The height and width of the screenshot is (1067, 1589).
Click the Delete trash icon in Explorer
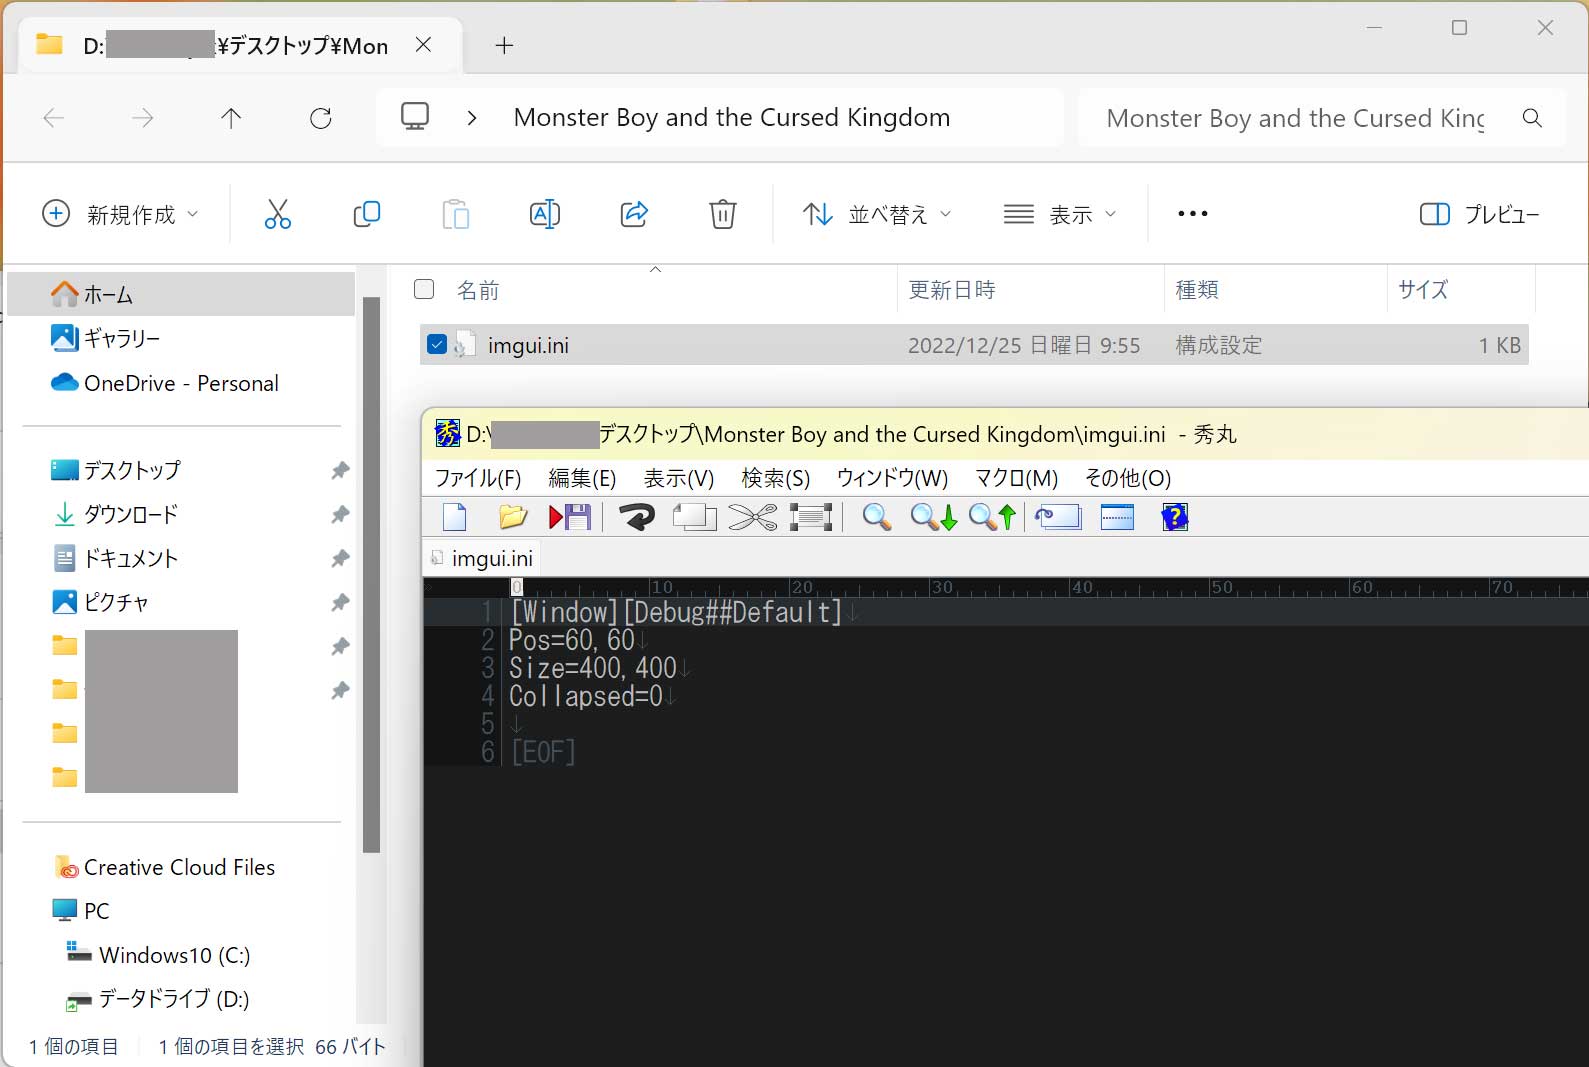pyautogui.click(x=722, y=214)
